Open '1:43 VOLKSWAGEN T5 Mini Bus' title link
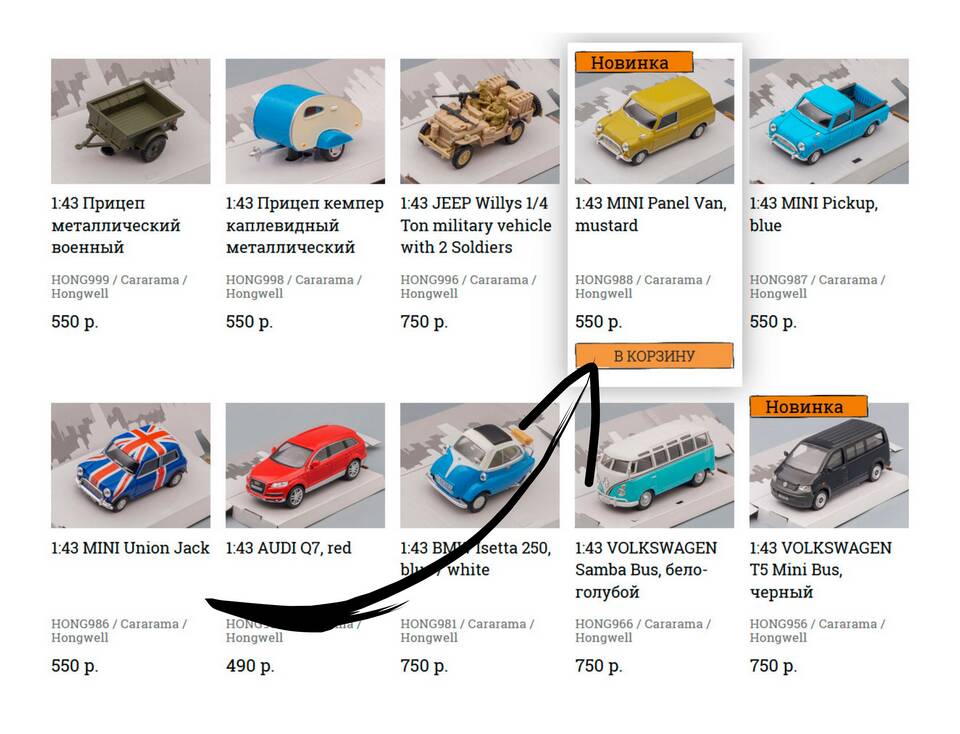Image resolution: width=960 pixels, height=734 pixels. coord(820,570)
